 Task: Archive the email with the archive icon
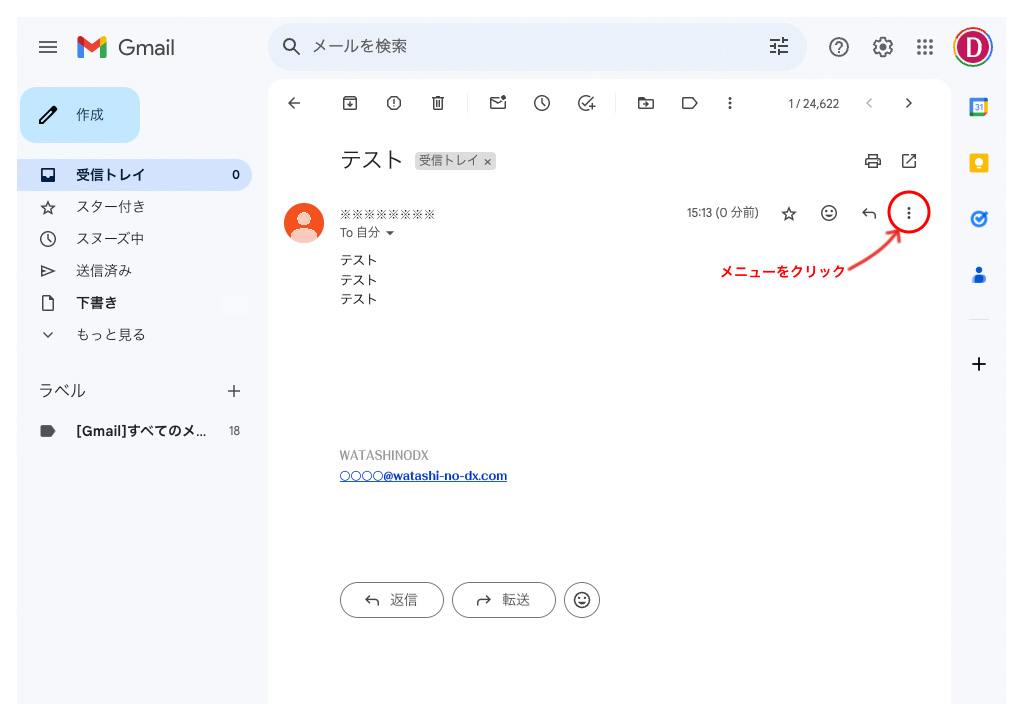(350, 103)
